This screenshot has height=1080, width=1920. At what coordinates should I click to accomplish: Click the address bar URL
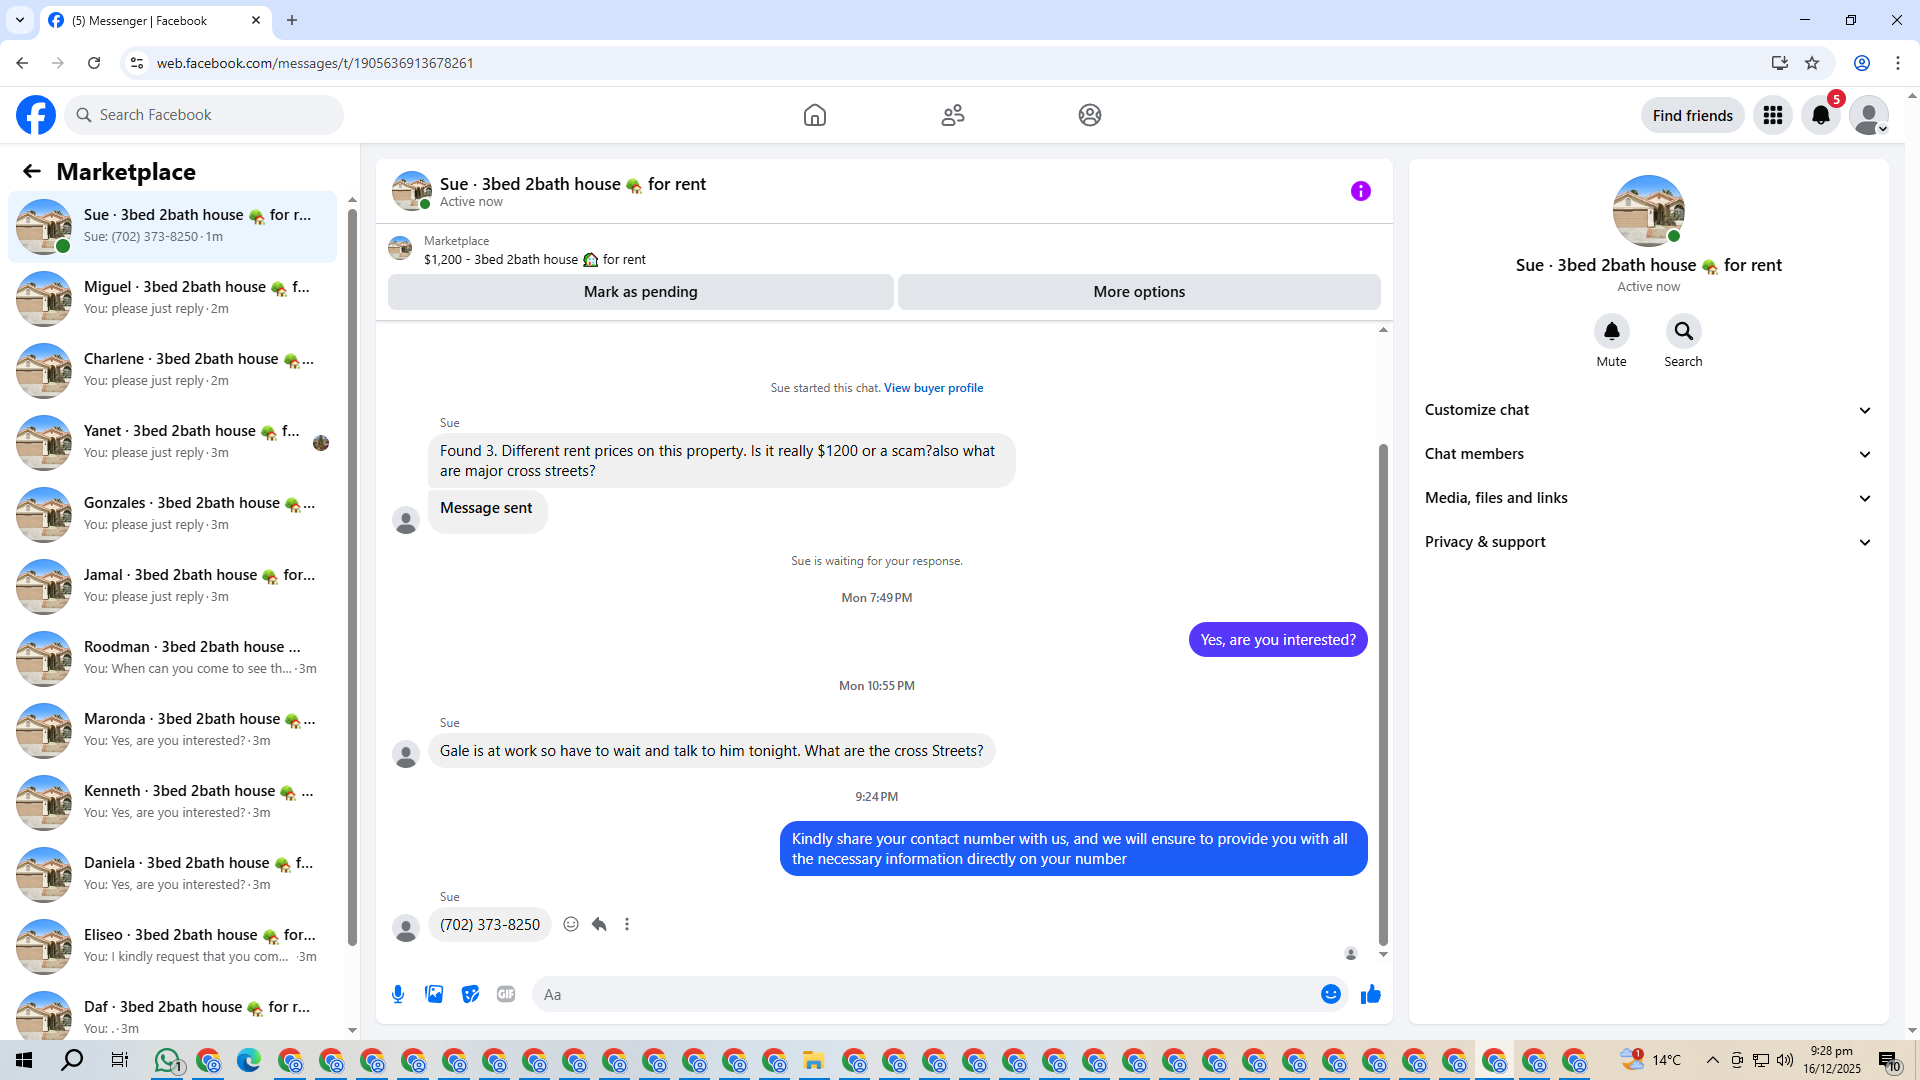point(315,63)
